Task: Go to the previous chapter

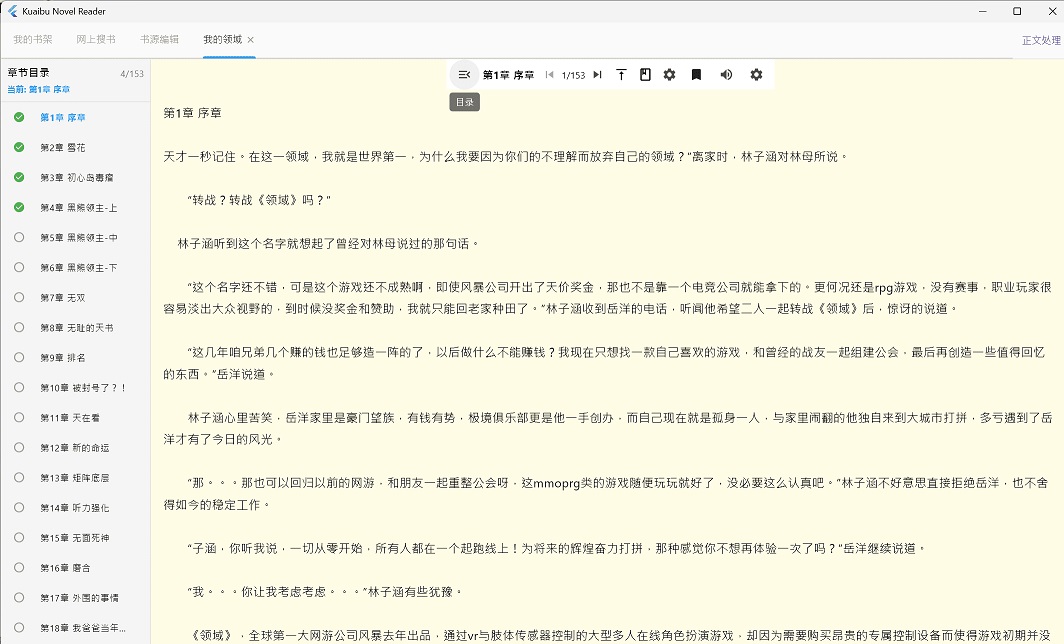Action: 549,75
